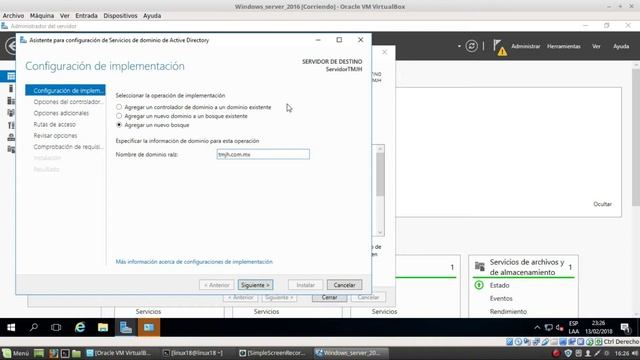This screenshot has width=640, height=360.
Task: Select 'Agregar un nuevo bosque' option
Action: click(x=119, y=125)
